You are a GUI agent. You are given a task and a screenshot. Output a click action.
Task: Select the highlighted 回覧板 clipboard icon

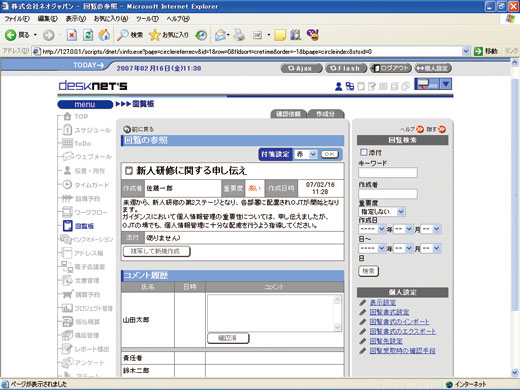click(68, 226)
